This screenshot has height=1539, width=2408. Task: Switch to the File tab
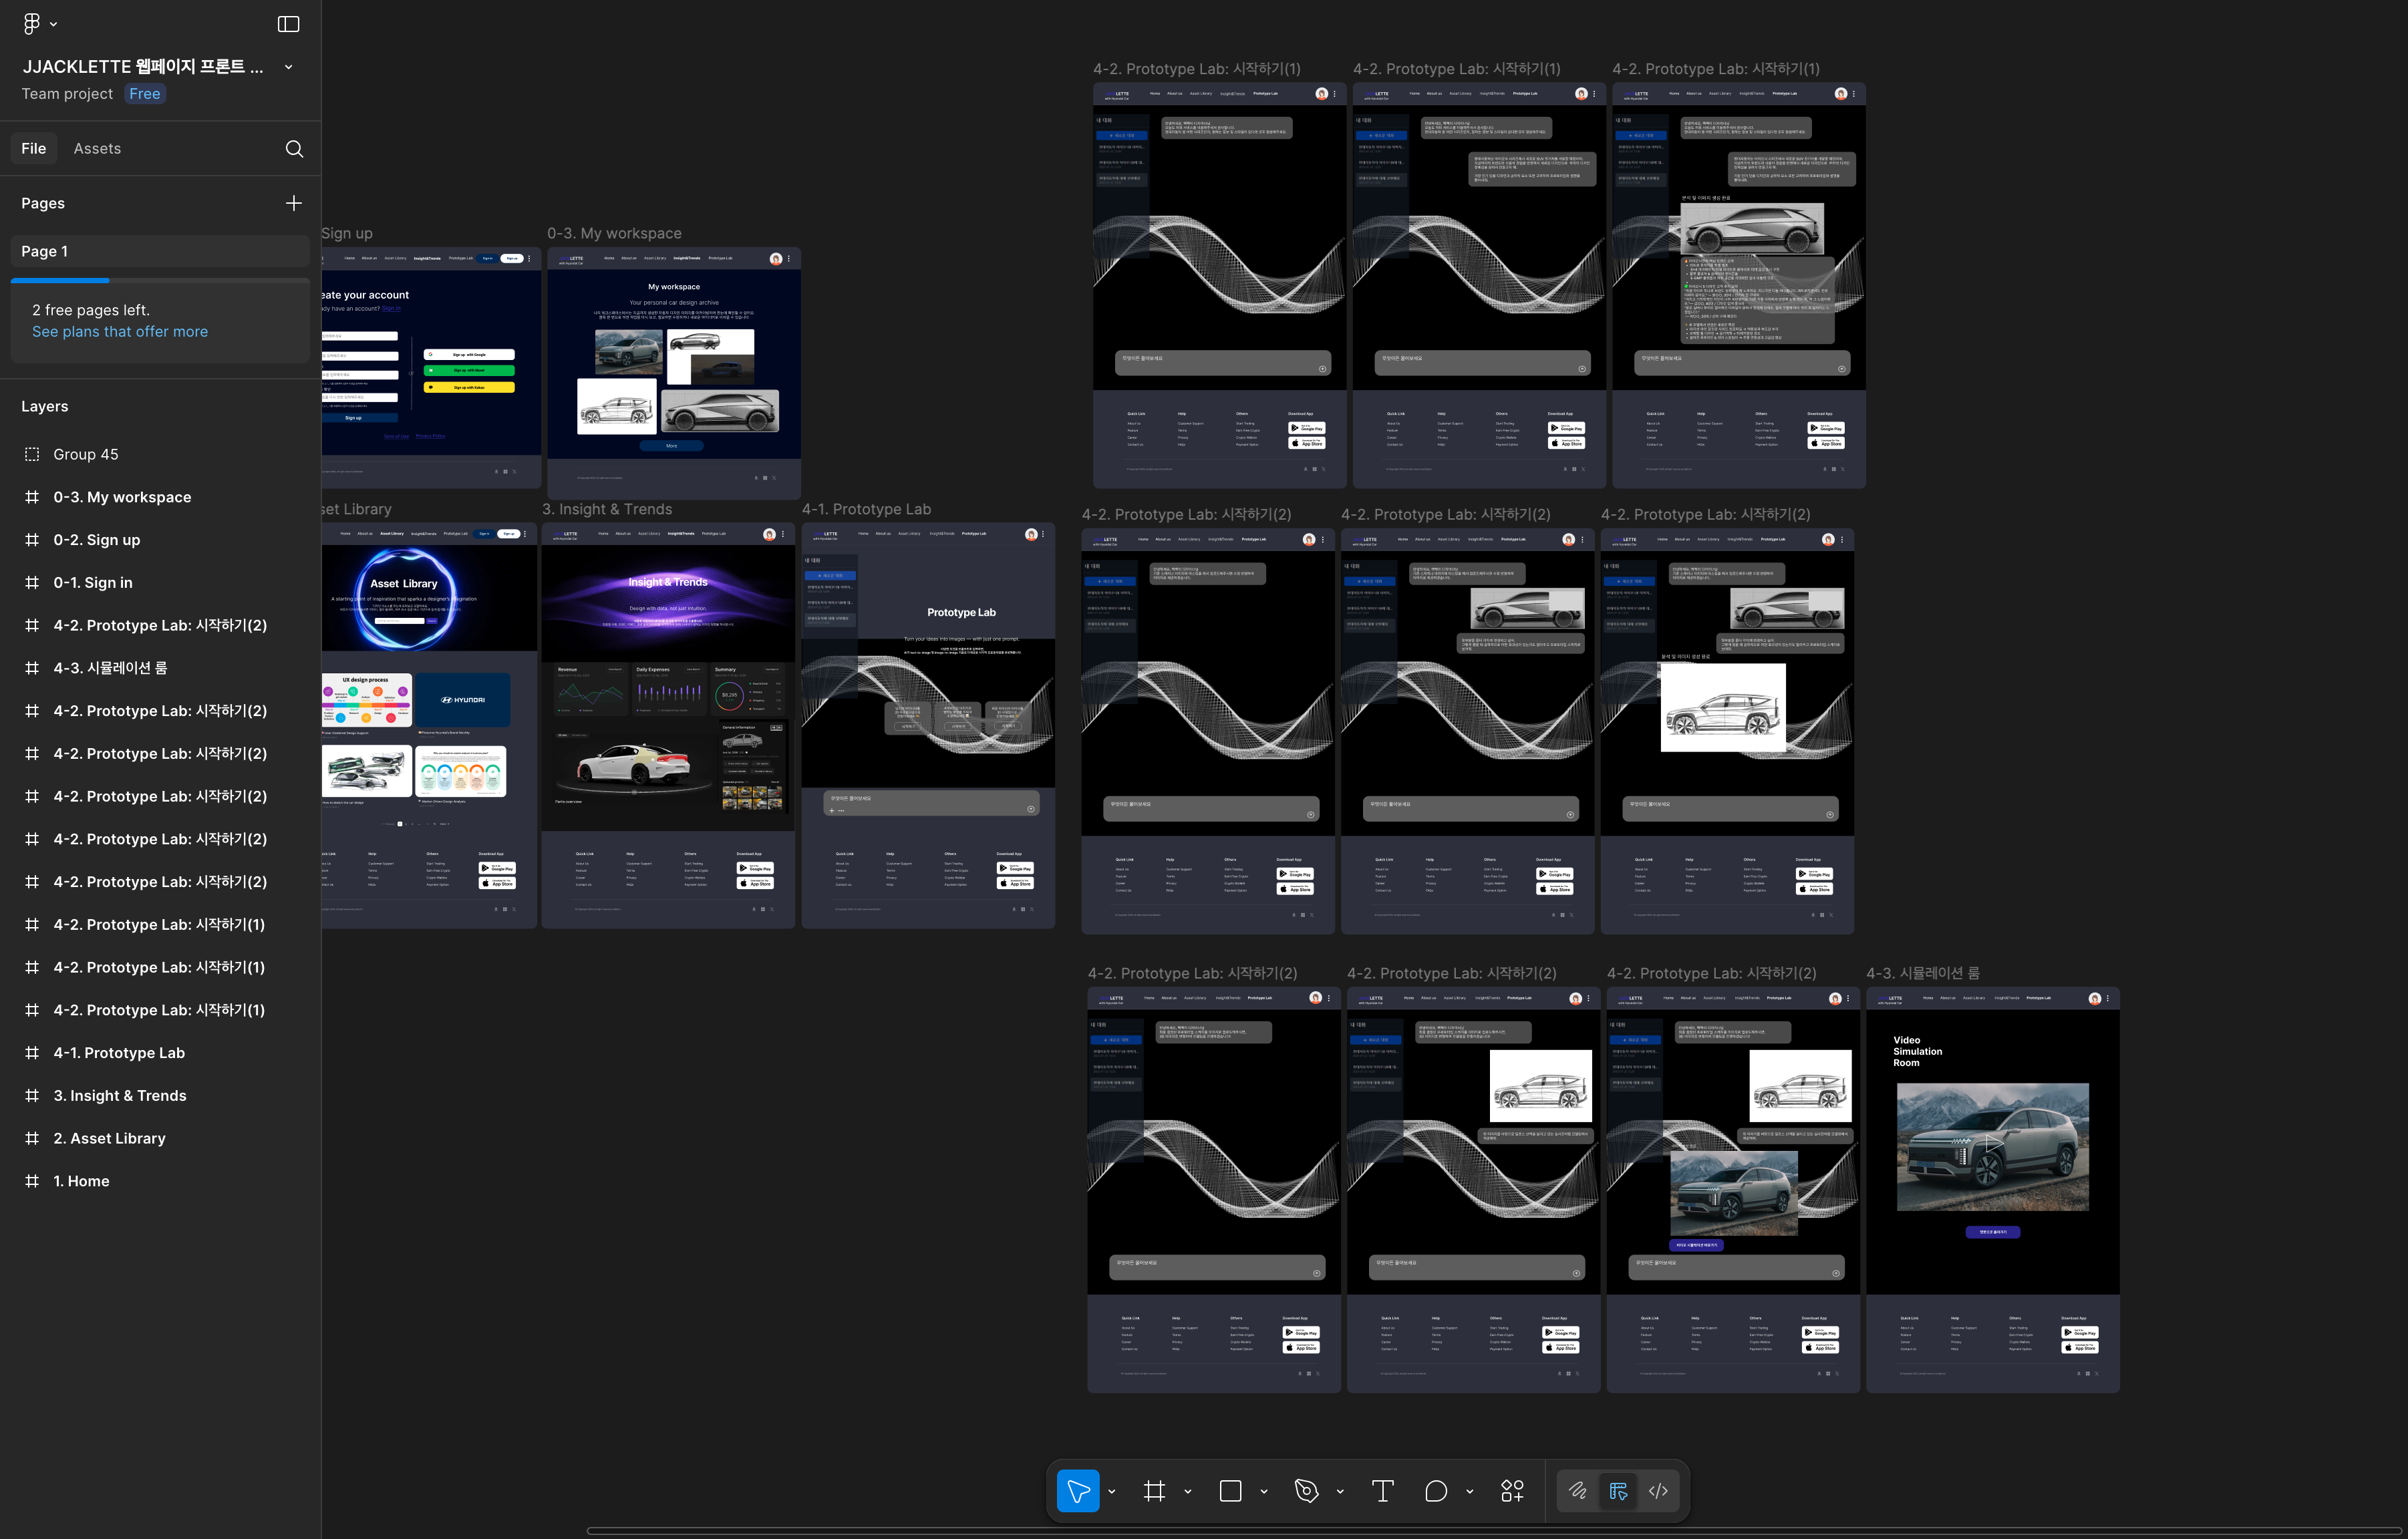point(34,149)
